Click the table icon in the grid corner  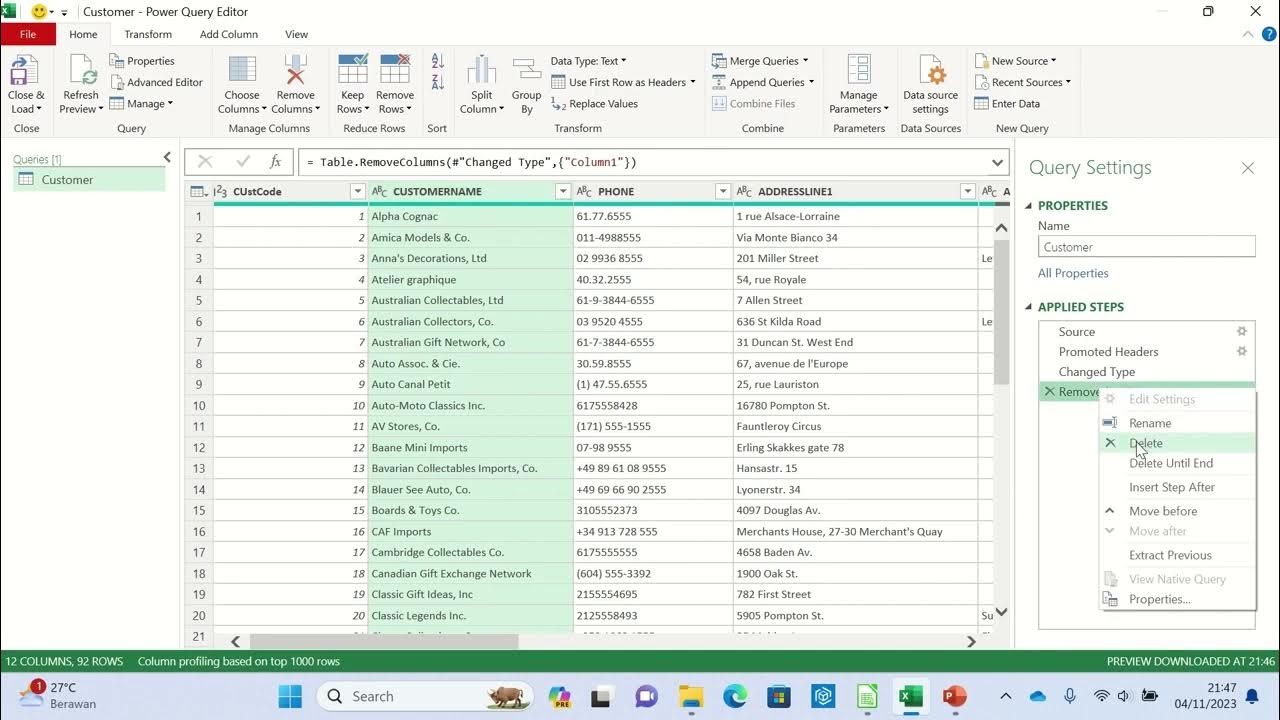click(x=198, y=191)
